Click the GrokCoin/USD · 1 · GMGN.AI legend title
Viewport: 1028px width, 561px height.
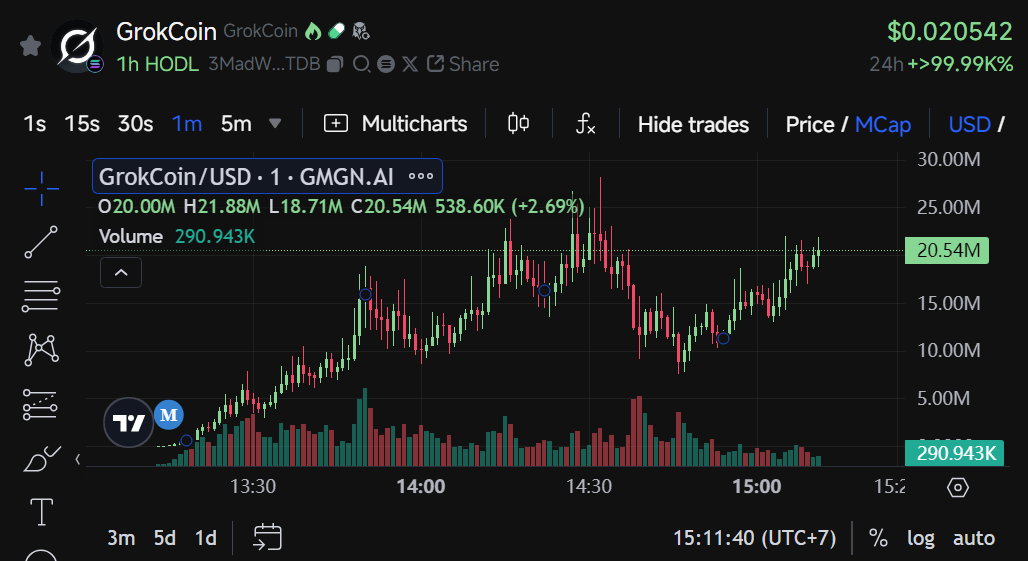point(246,176)
